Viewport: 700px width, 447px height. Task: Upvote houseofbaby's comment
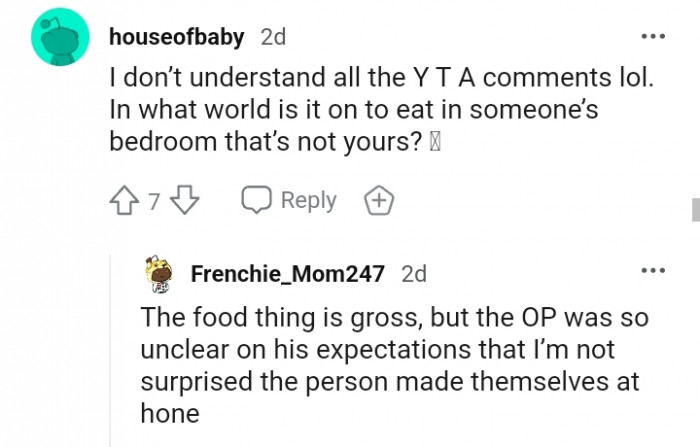point(125,201)
